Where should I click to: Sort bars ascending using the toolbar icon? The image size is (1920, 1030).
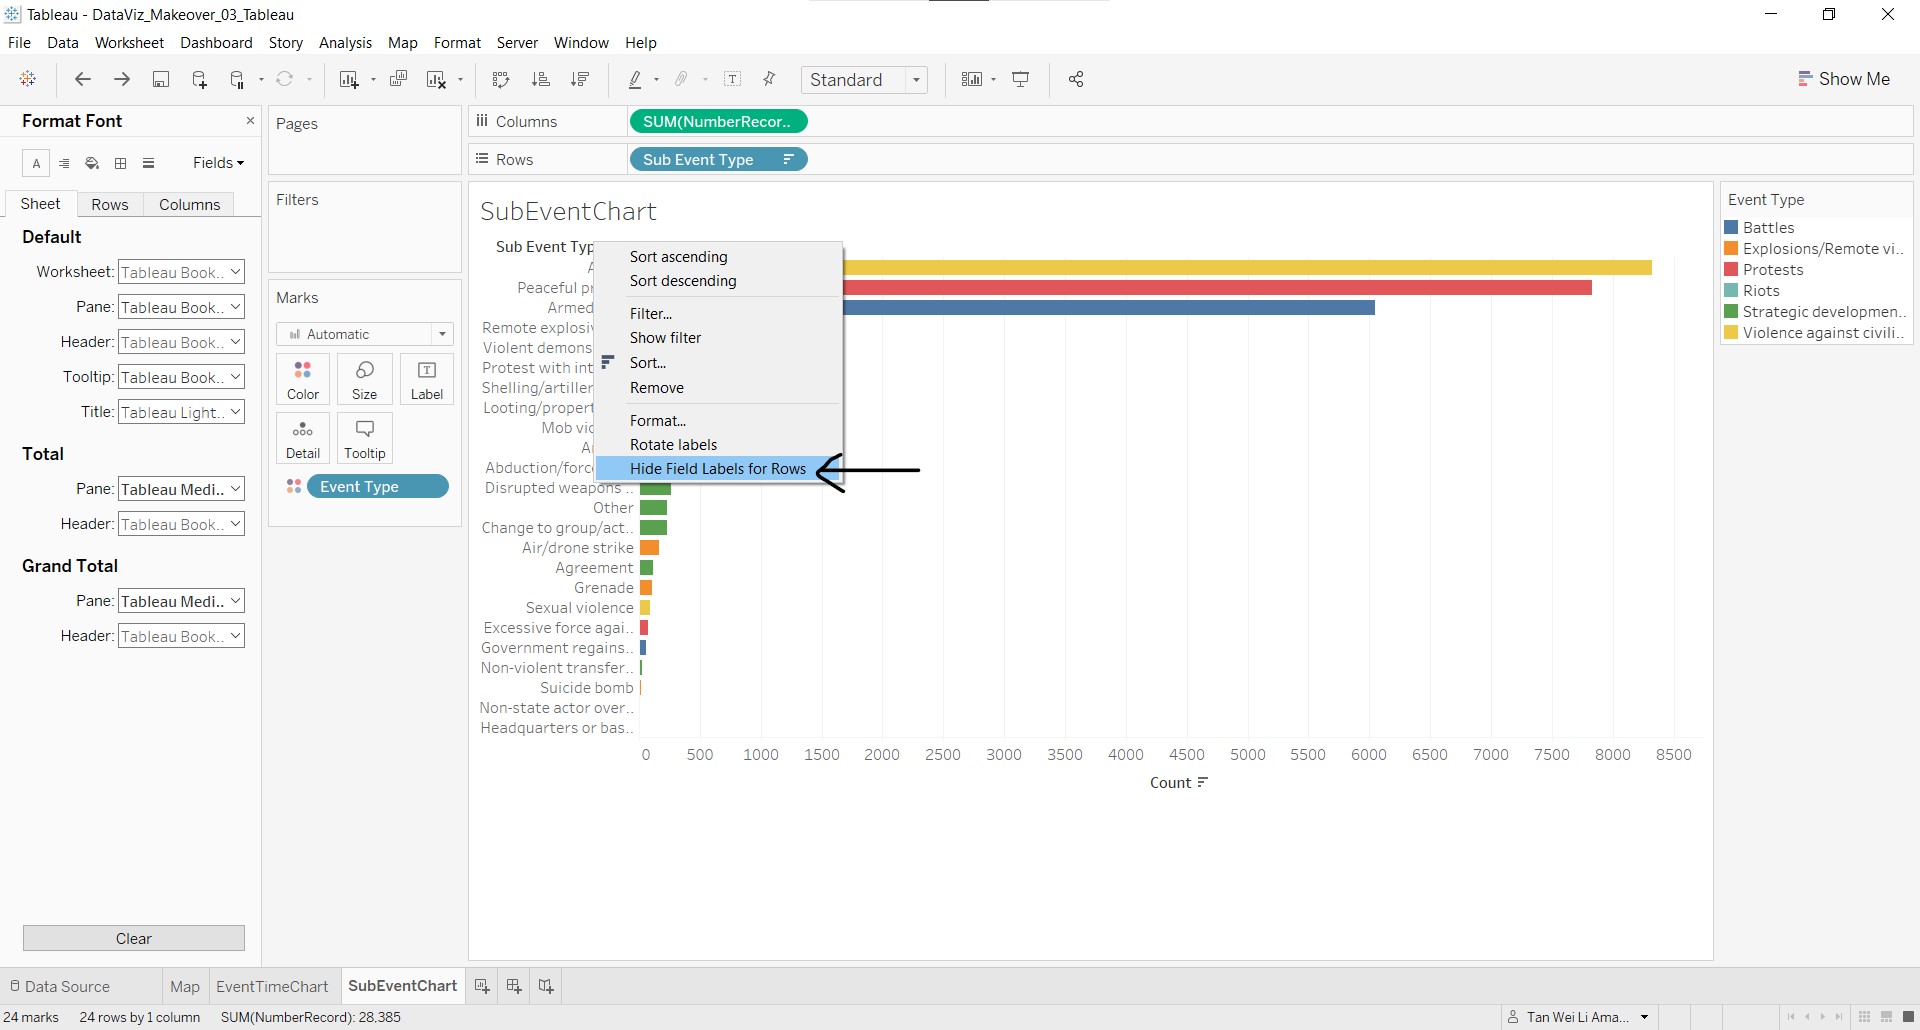tap(540, 80)
